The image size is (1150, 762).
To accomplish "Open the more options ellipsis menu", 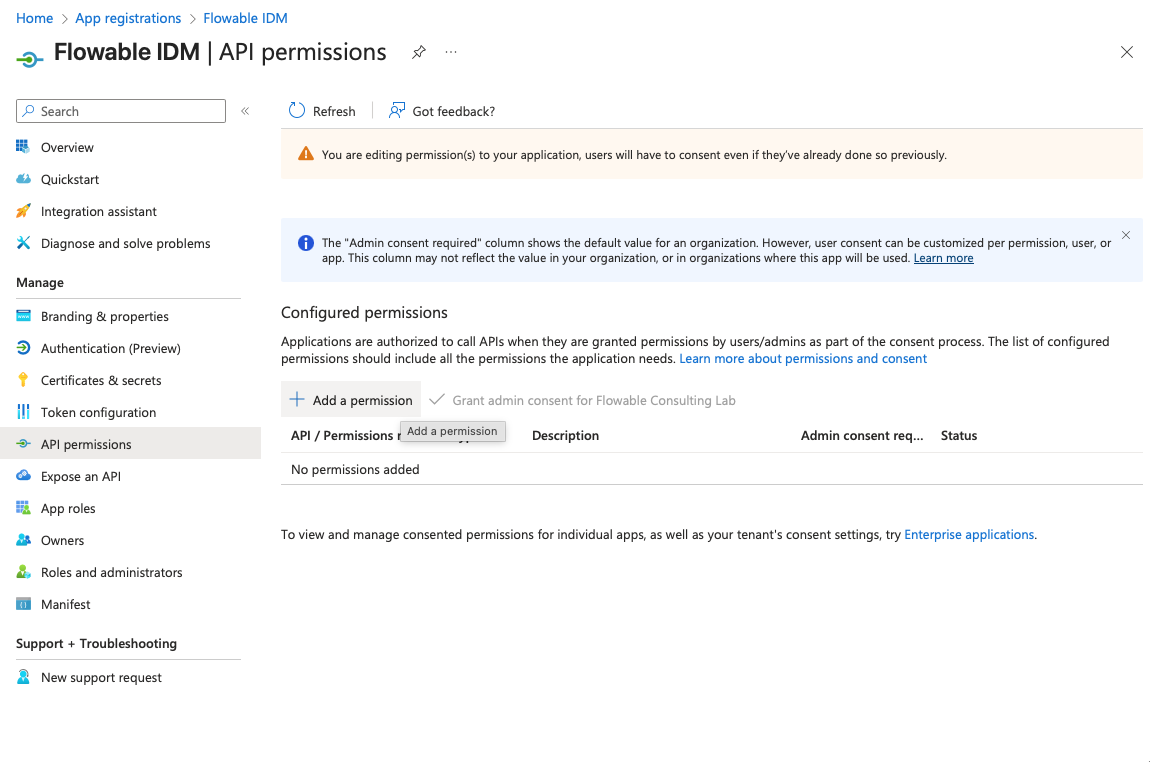I will [x=451, y=52].
